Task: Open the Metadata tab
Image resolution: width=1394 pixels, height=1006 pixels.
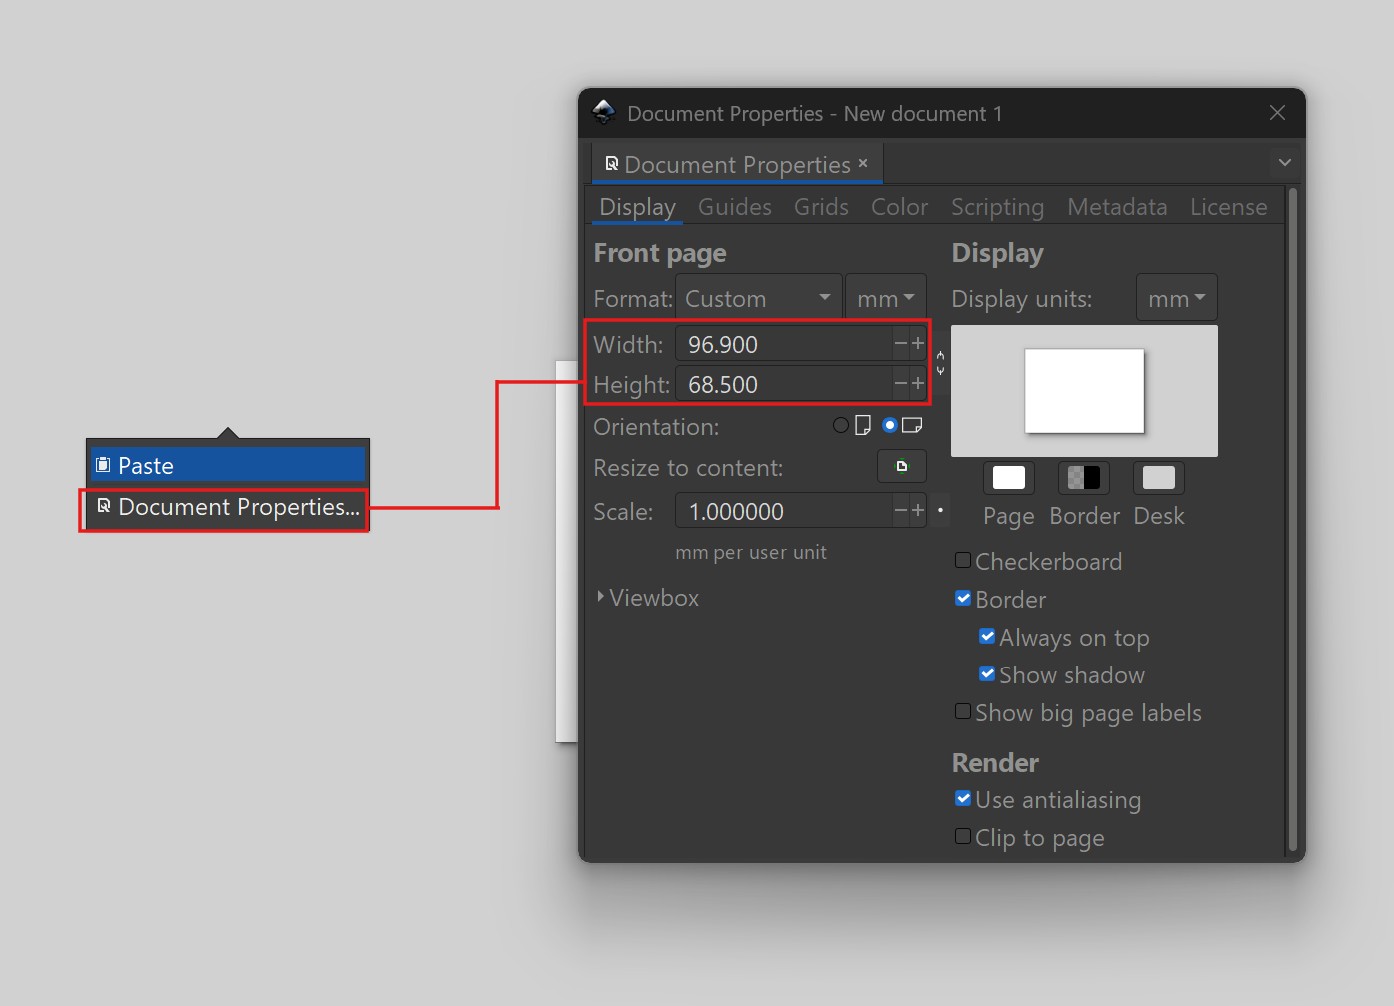Action: click(x=1117, y=207)
